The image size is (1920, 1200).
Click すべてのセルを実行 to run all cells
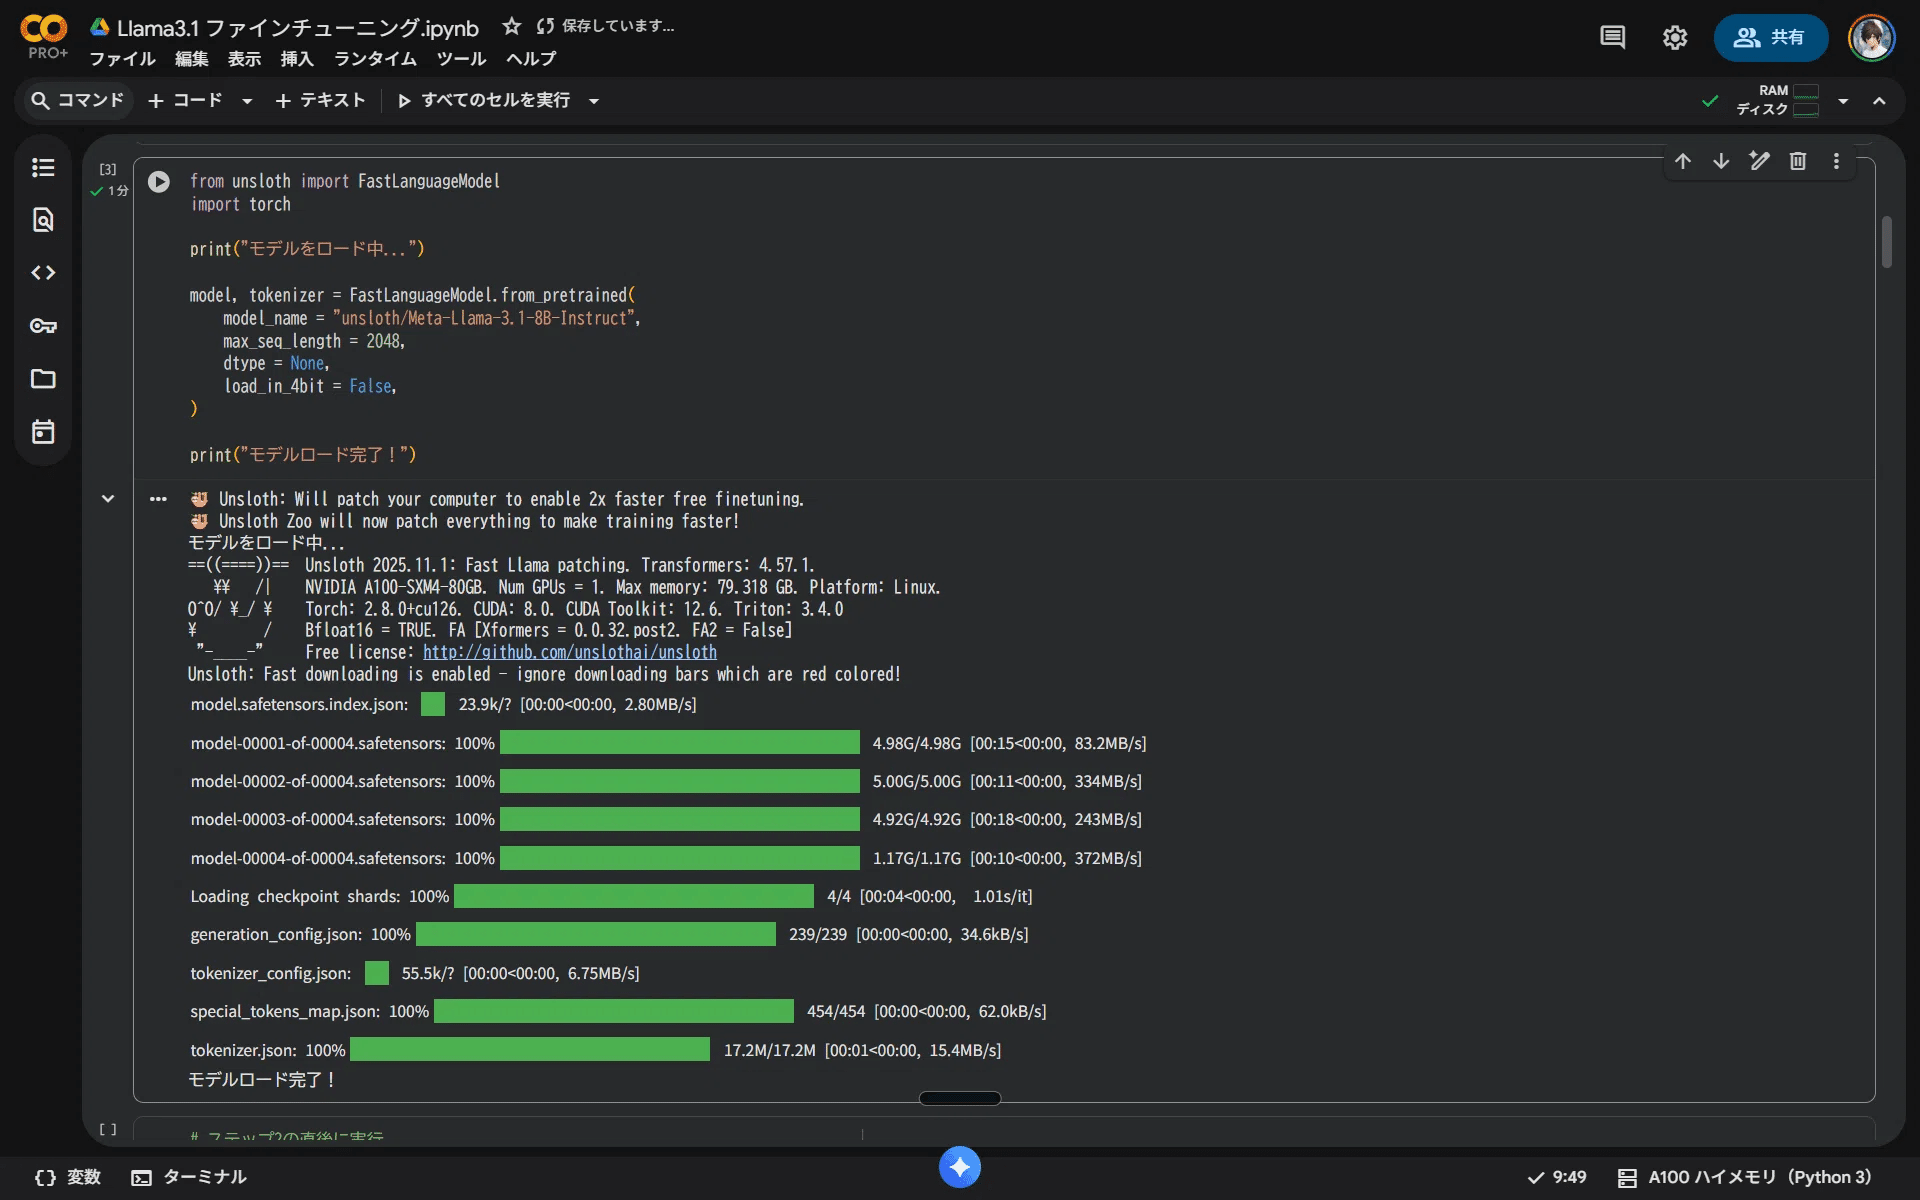point(484,100)
